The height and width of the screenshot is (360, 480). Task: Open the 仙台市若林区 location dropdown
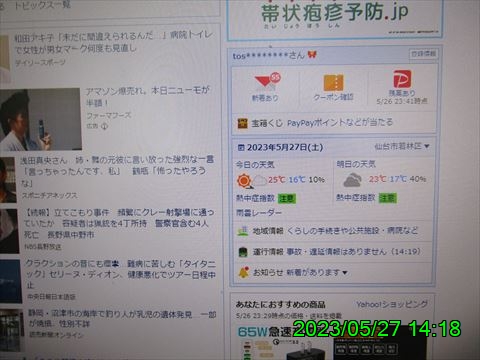402,146
